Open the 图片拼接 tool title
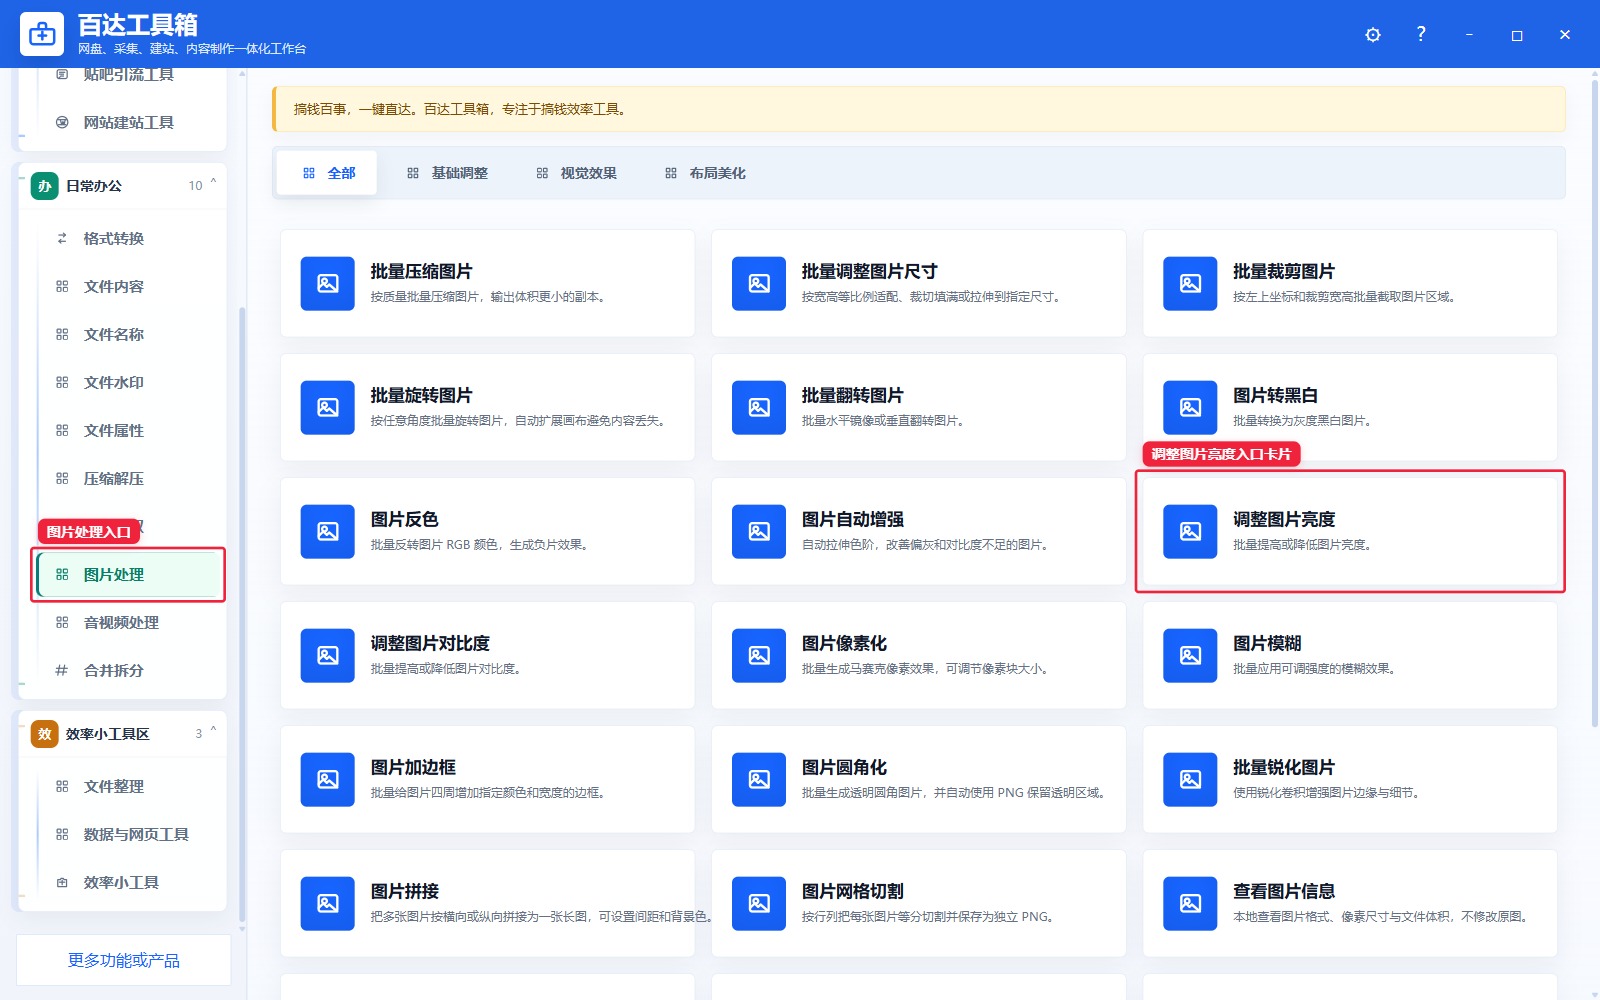 point(405,892)
